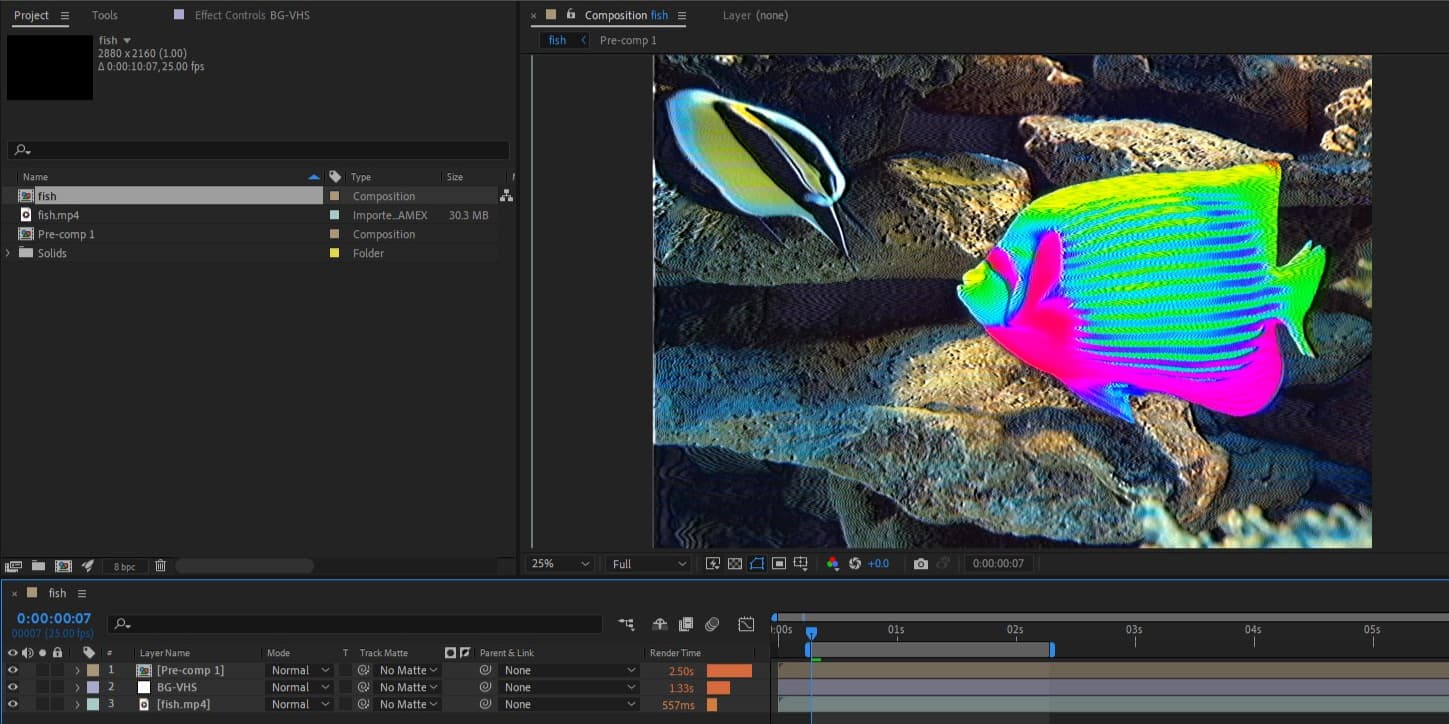Click pick whip for Pre-comp 1 track matte
The height and width of the screenshot is (724, 1449).
(x=364, y=670)
